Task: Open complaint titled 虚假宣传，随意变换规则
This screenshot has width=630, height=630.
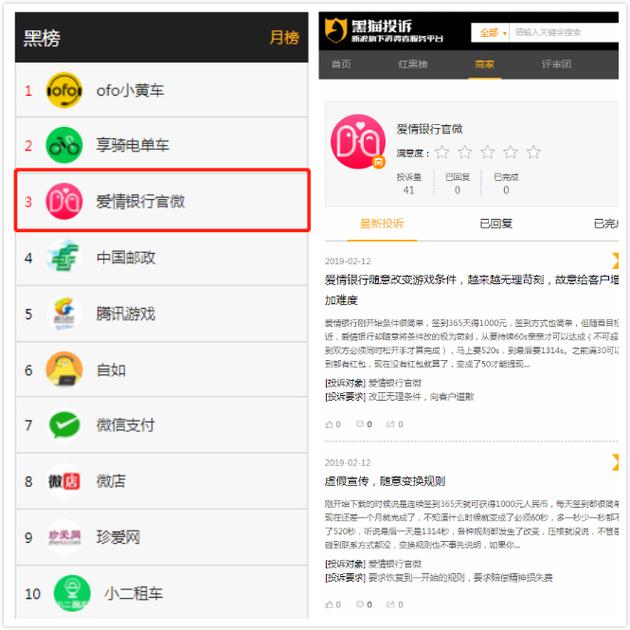Action: [x=385, y=481]
